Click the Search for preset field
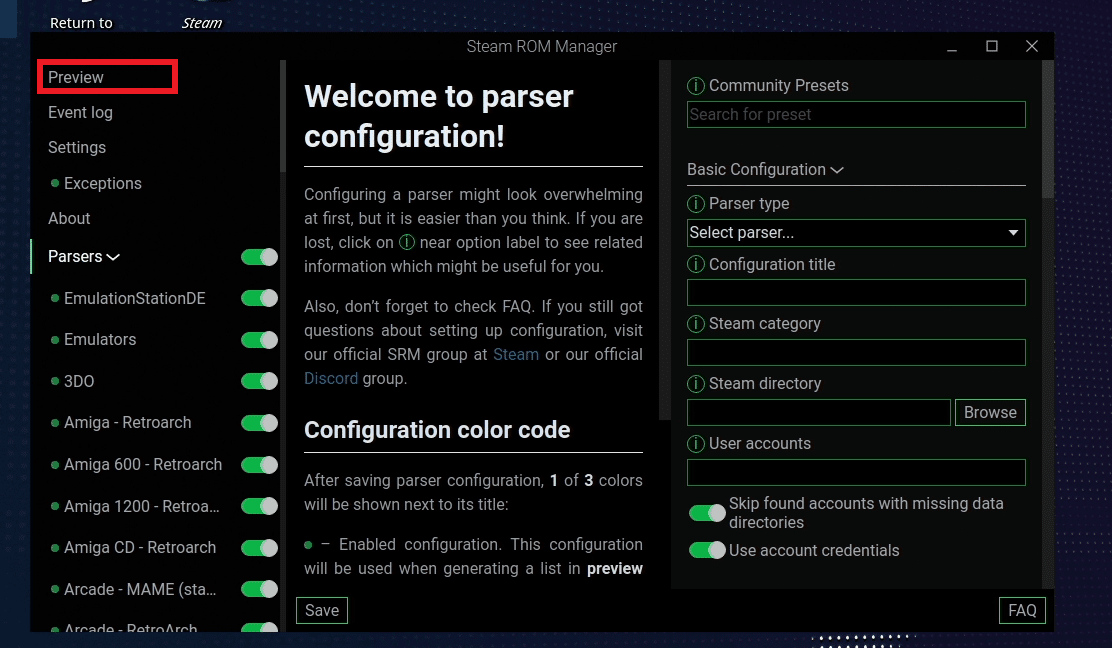Image resolution: width=1112 pixels, height=648 pixels. coord(856,115)
